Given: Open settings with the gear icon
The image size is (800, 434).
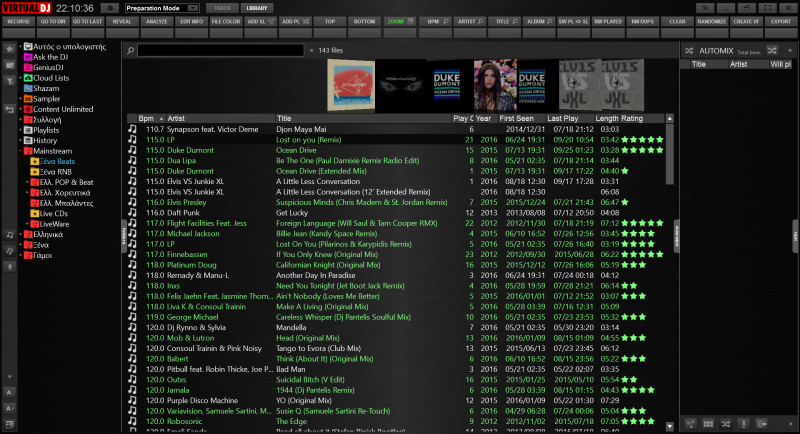Looking at the screenshot, I should (110, 7).
